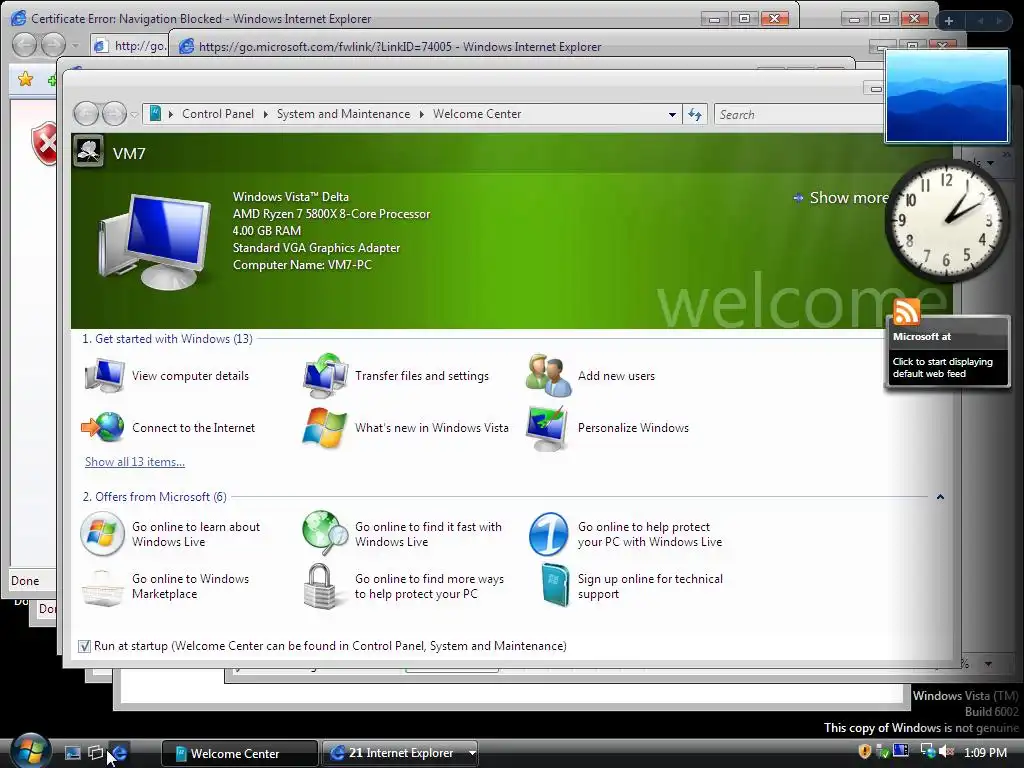
Task: Click the VM7 user account picture
Action: click(88, 152)
